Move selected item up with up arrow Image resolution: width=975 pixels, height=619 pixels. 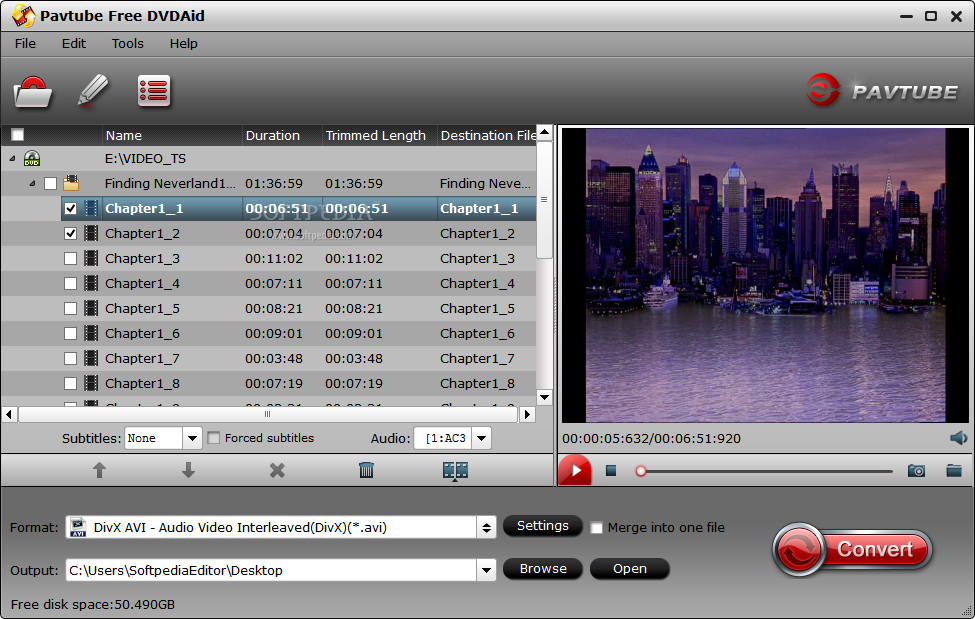click(99, 470)
